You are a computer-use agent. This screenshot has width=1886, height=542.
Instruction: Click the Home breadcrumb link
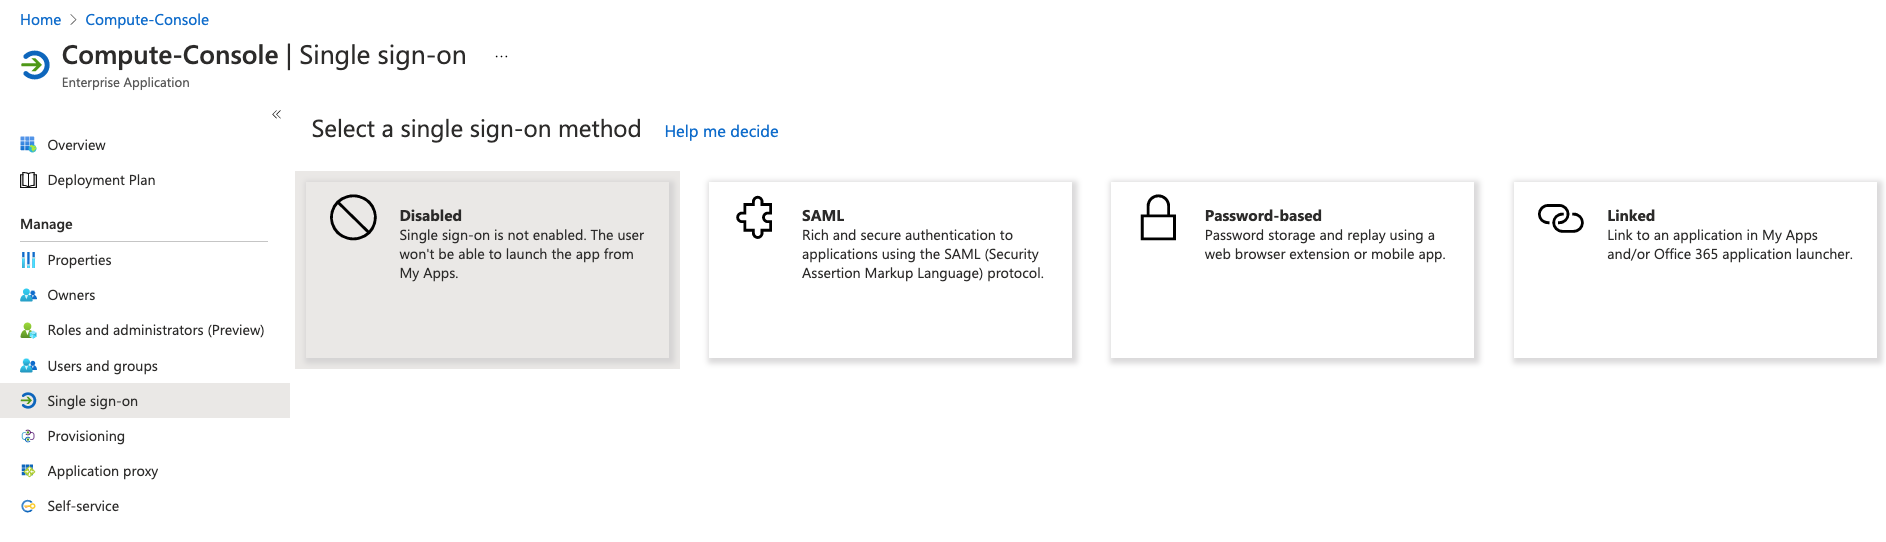click(x=40, y=20)
